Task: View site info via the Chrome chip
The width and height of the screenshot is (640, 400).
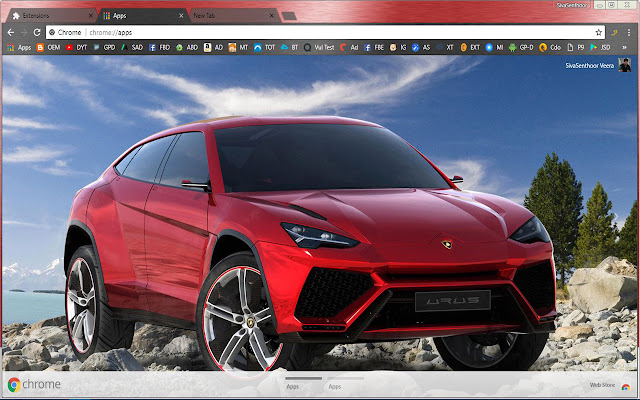Action: click(x=65, y=32)
